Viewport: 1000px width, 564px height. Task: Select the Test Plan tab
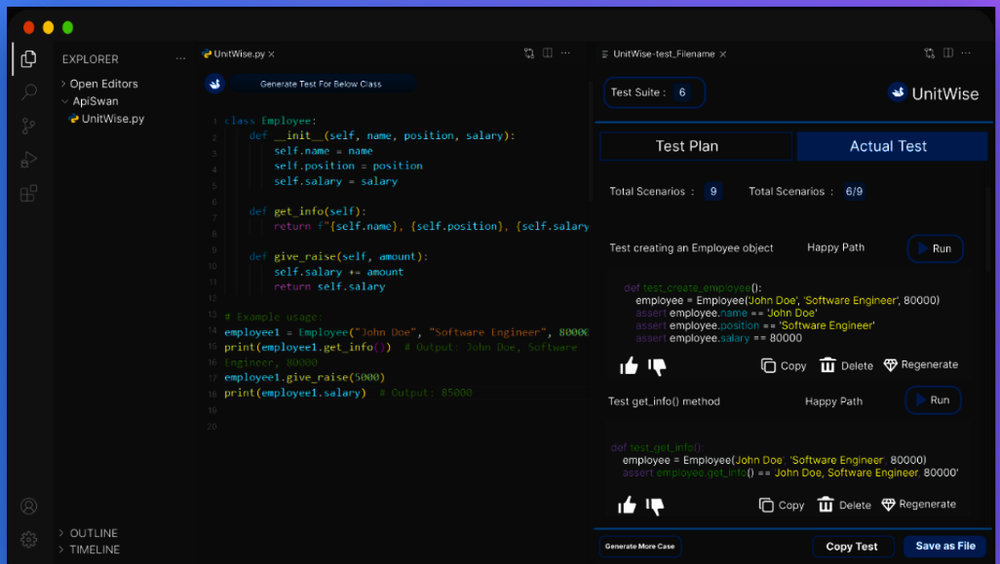pyautogui.click(x=696, y=146)
